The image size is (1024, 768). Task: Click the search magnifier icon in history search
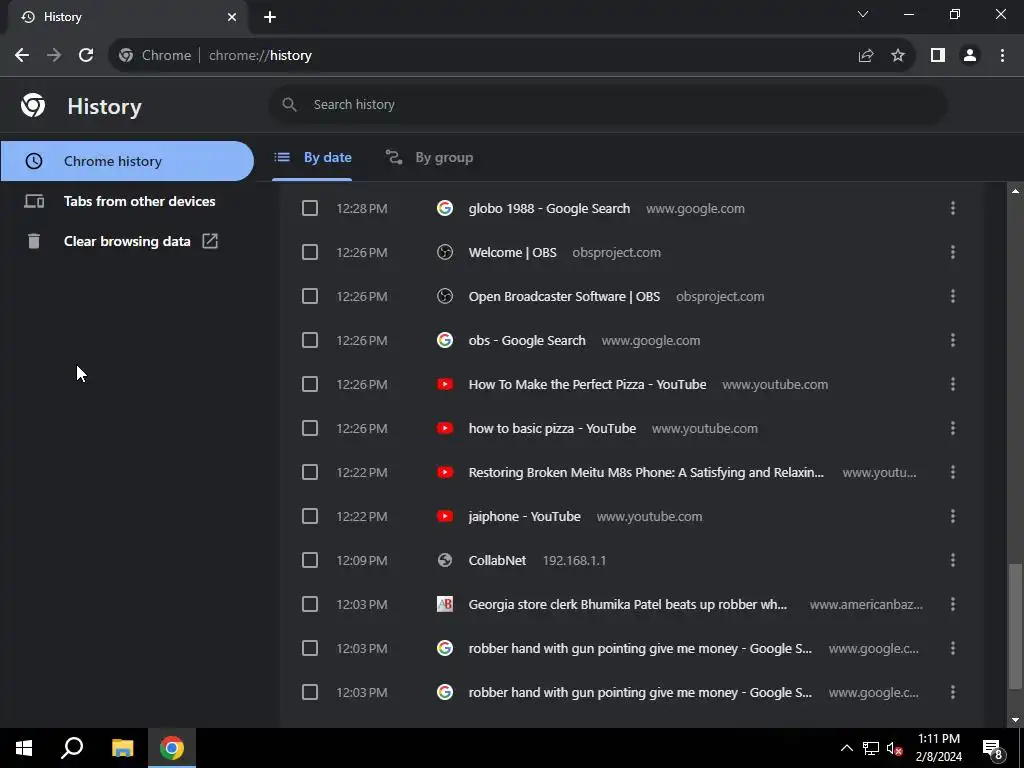[x=289, y=104]
